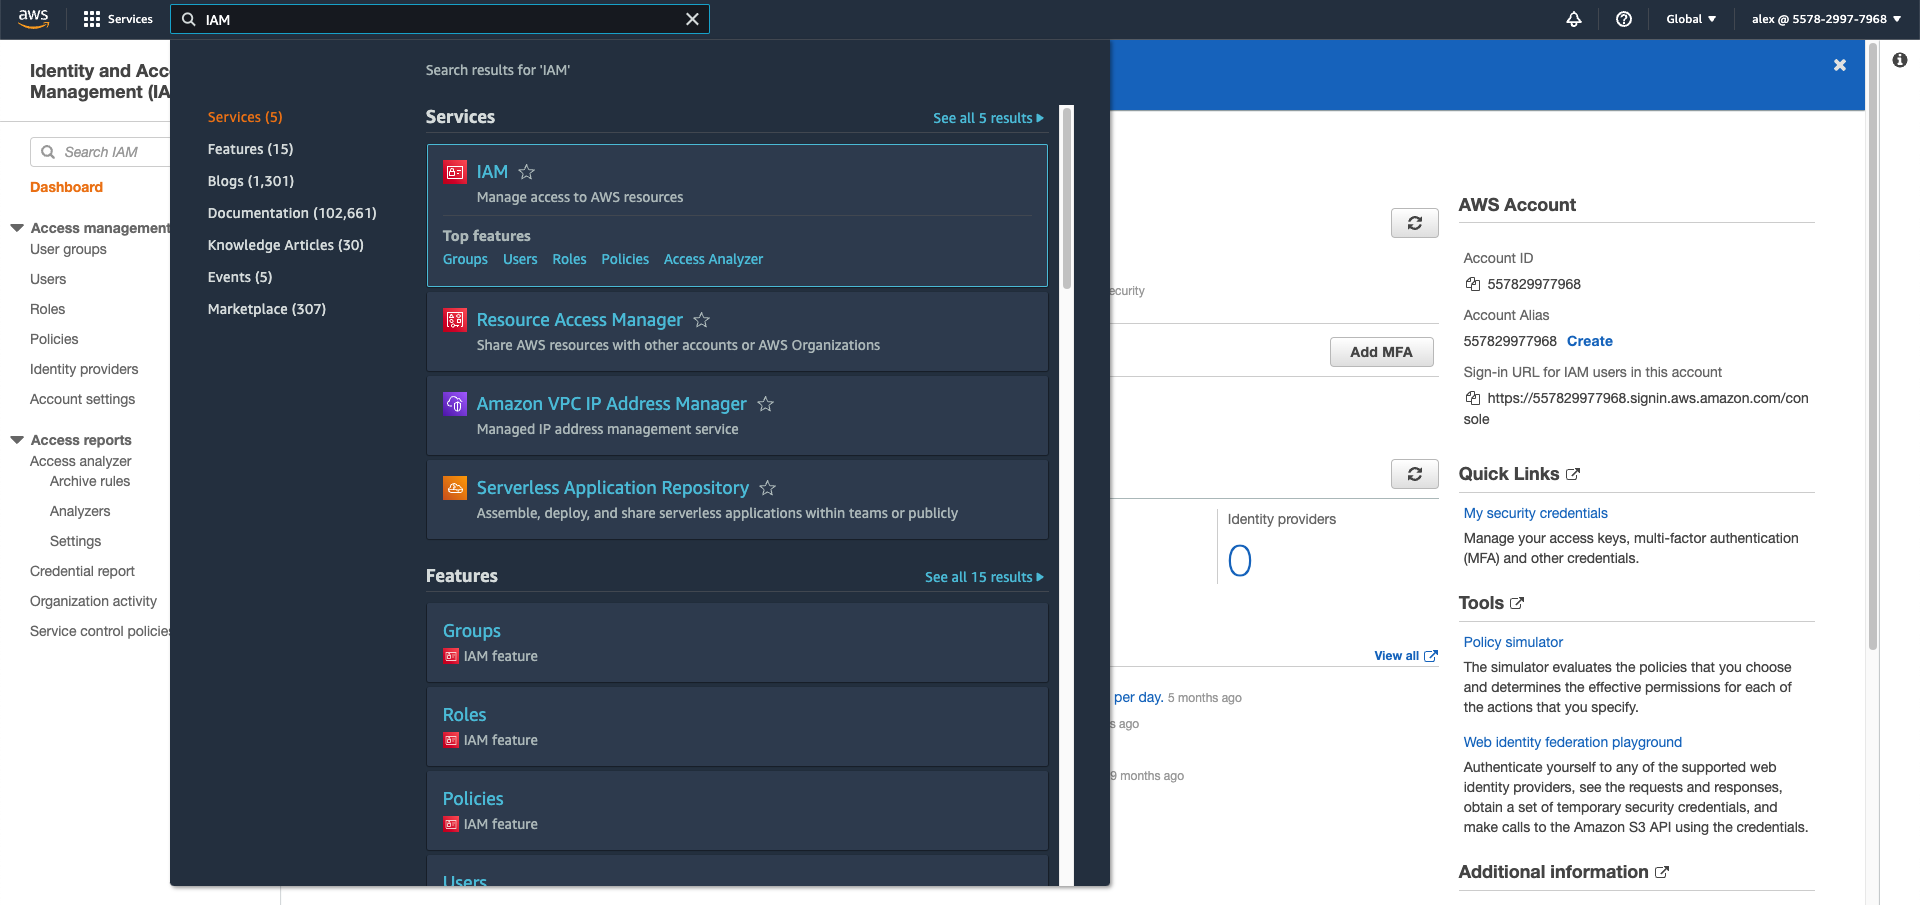This screenshot has width=1920, height=905.
Task: Open Roles under Top features
Action: 569,259
